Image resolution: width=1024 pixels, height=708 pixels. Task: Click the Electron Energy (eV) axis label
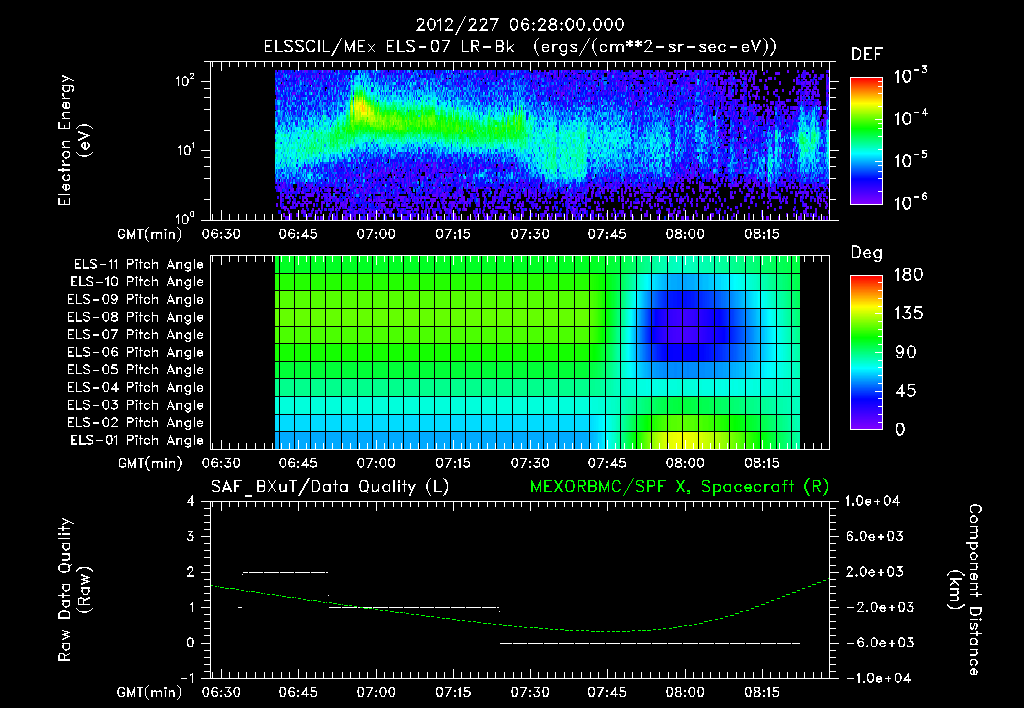coord(74,140)
